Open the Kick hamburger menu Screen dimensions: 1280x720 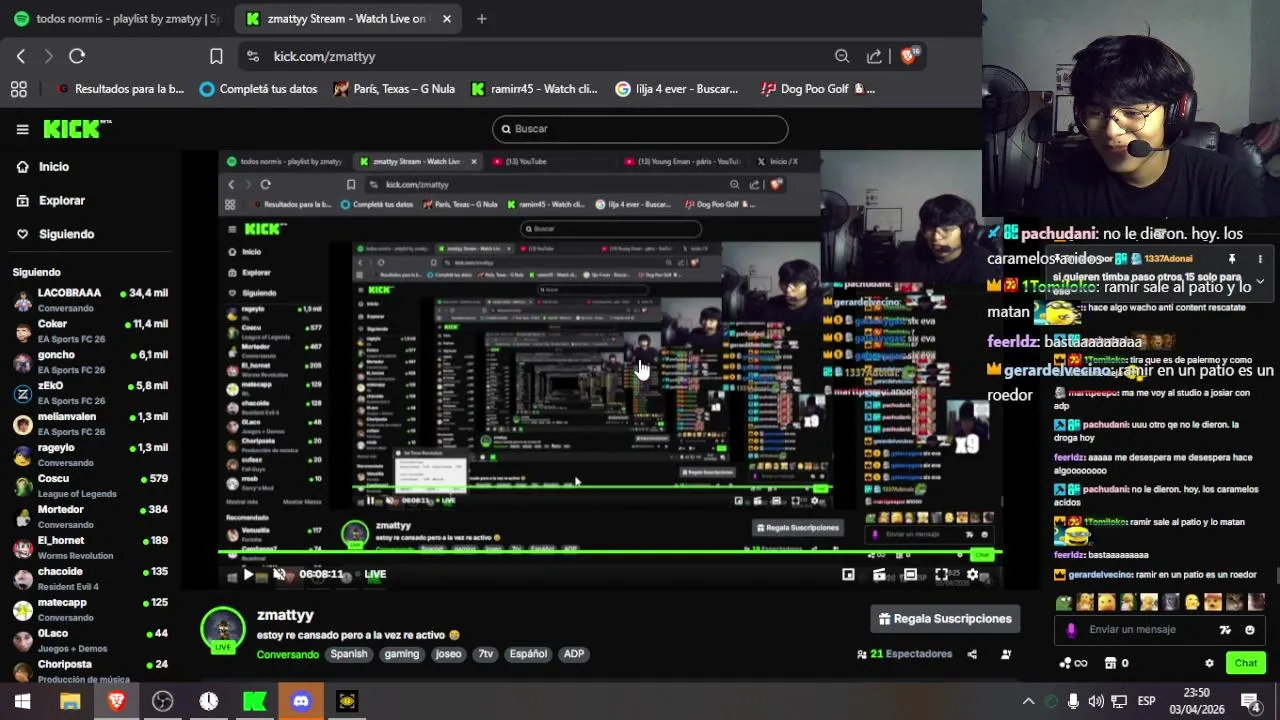22,129
